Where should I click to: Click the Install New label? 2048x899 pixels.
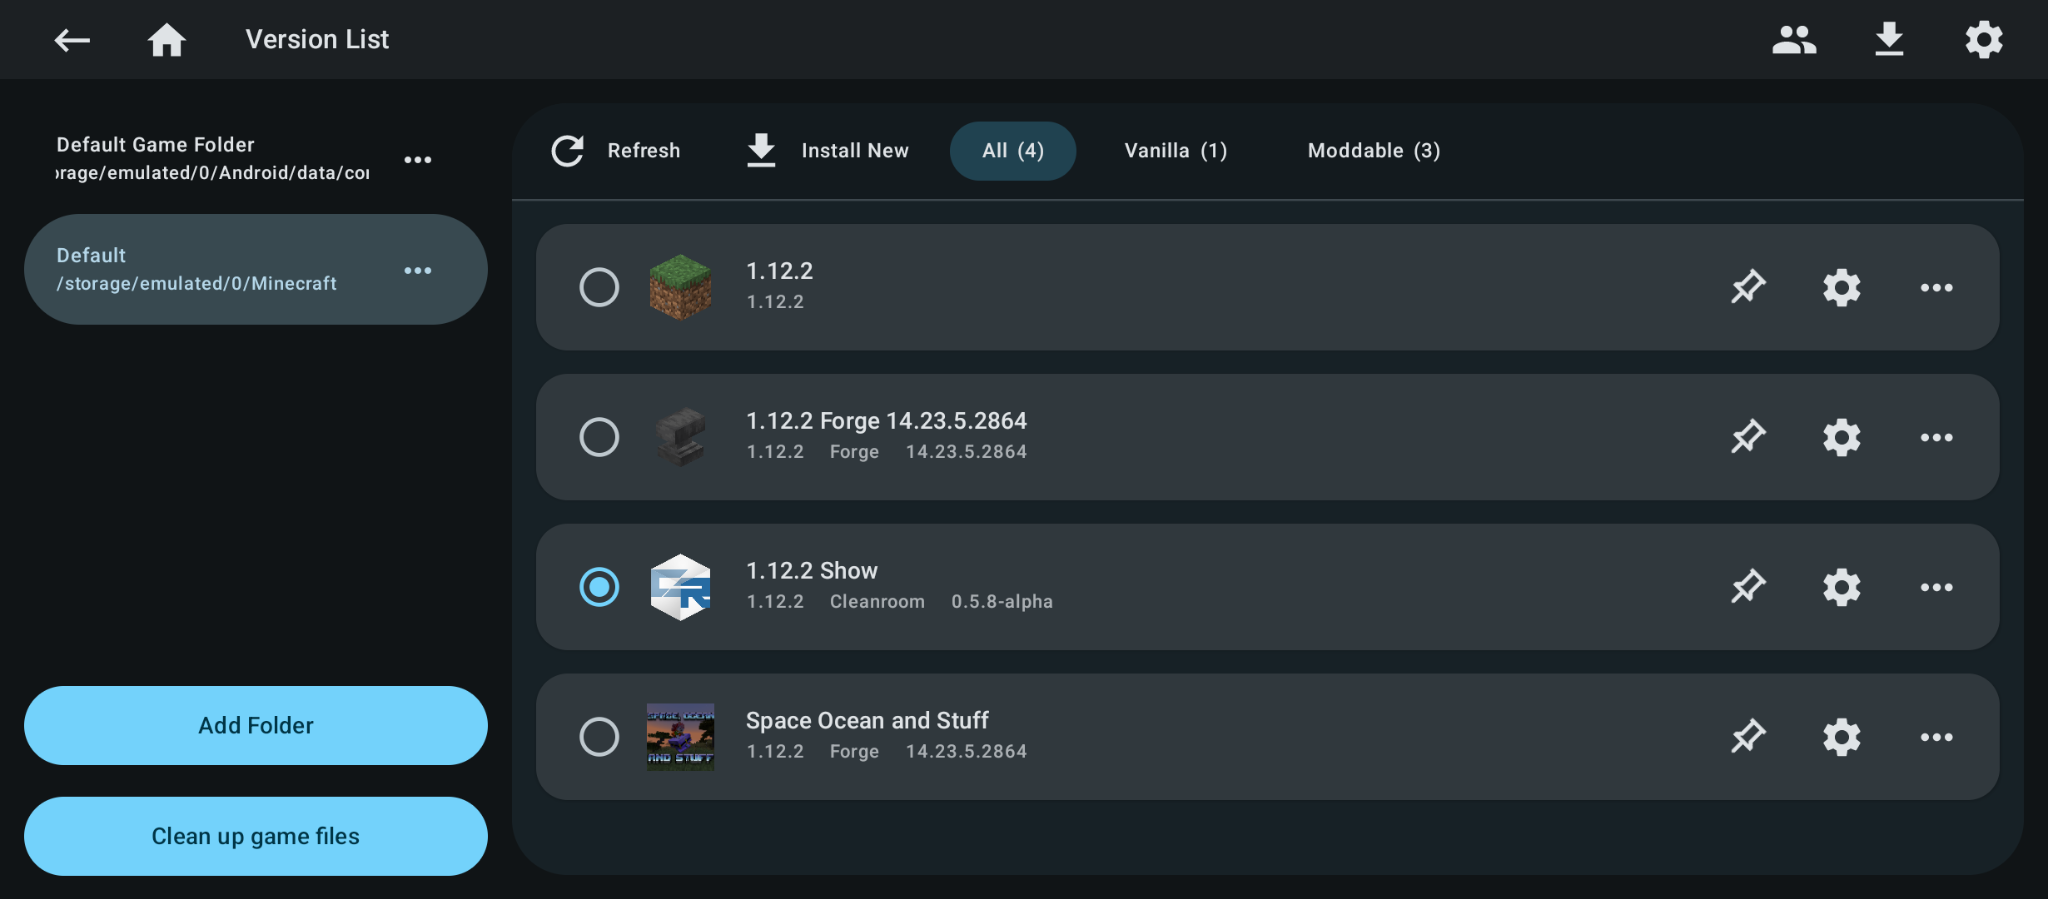pos(855,151)
